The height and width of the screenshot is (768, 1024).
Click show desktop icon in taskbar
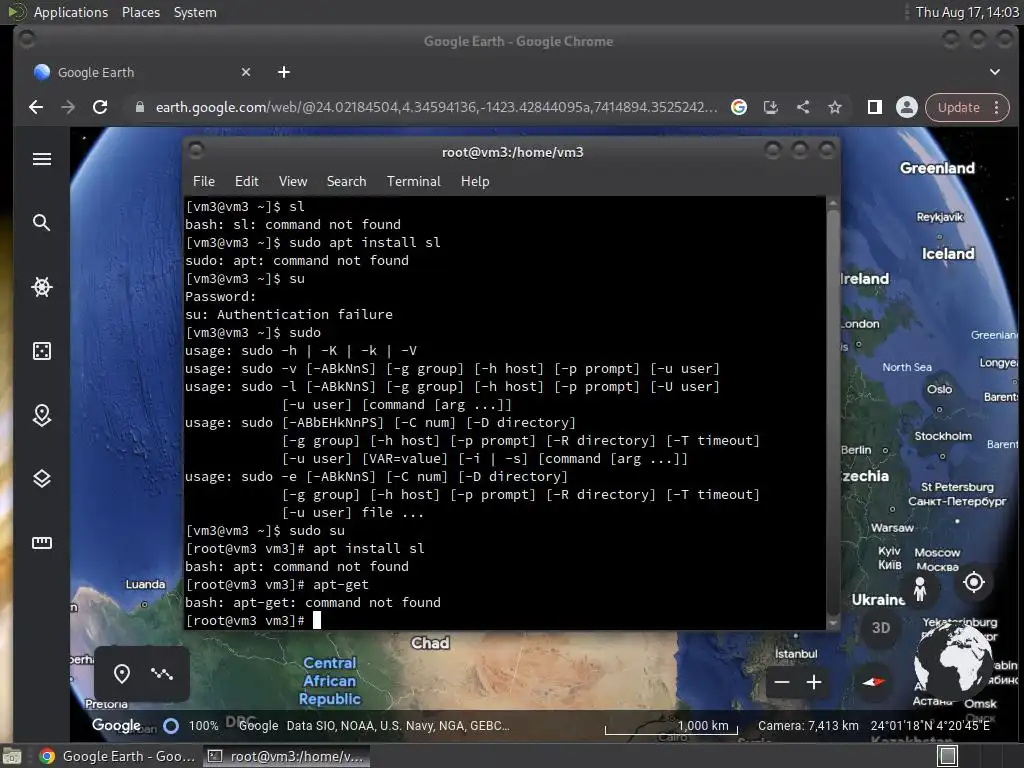tap(12, 756)
